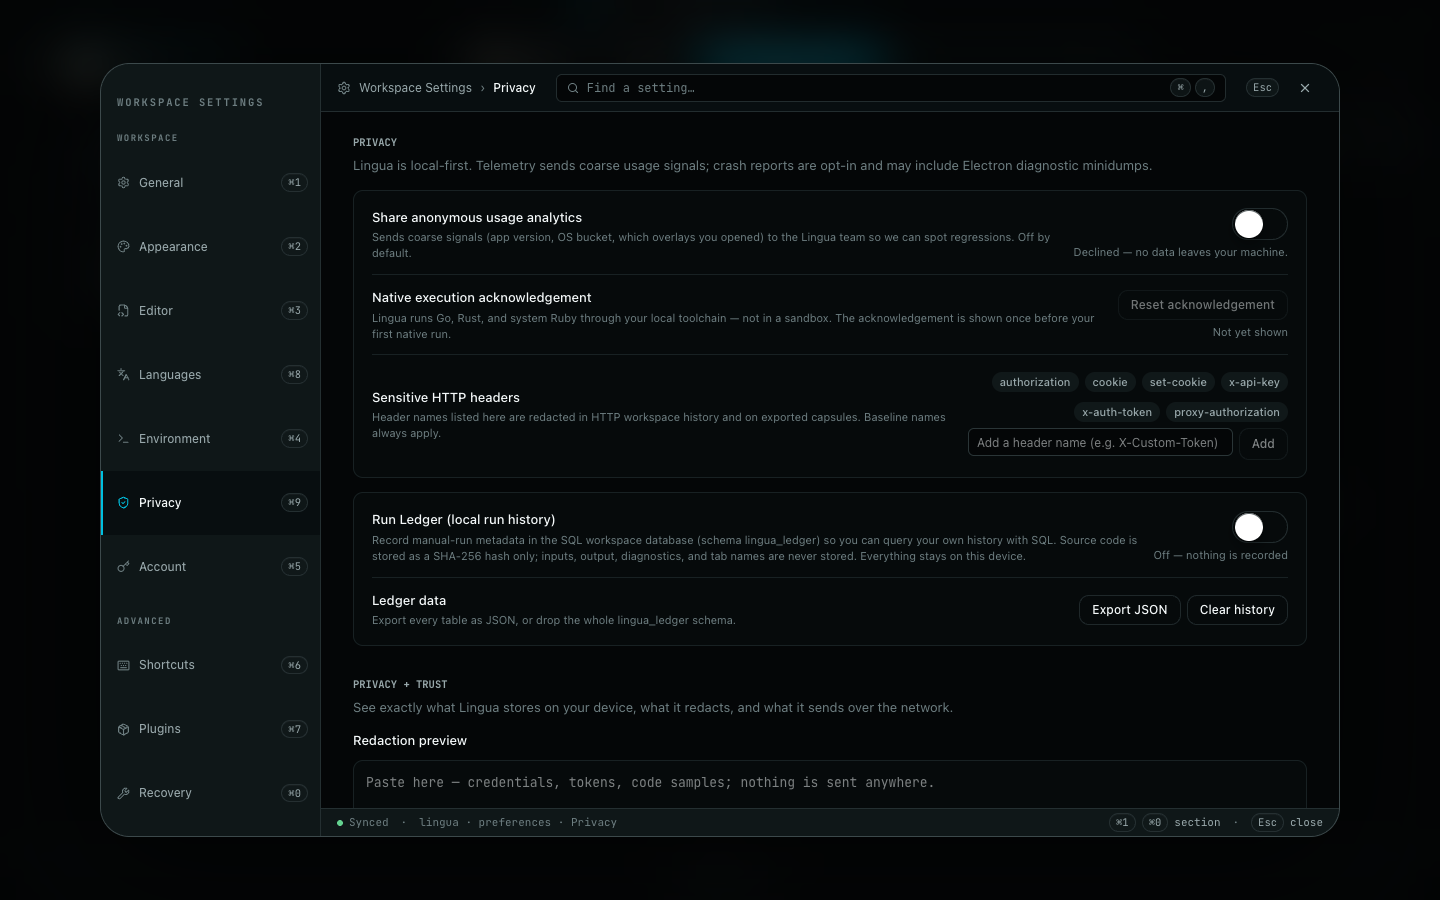The width and height of the screenshot is (1440, 900).
Task: Open the Editor settings section
Action: coord(211,311)
